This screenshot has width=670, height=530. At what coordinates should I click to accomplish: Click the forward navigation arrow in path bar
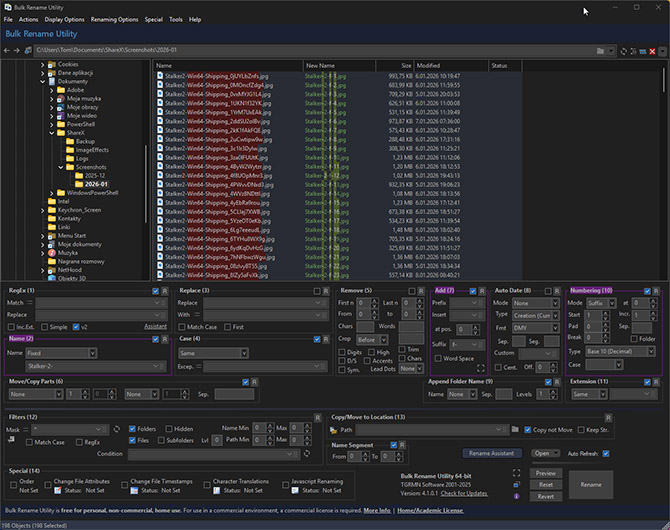click(18, 50)
